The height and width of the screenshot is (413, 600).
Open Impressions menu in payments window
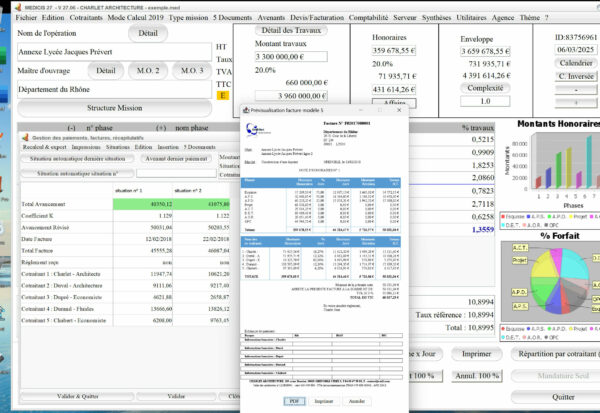point(86,147)
